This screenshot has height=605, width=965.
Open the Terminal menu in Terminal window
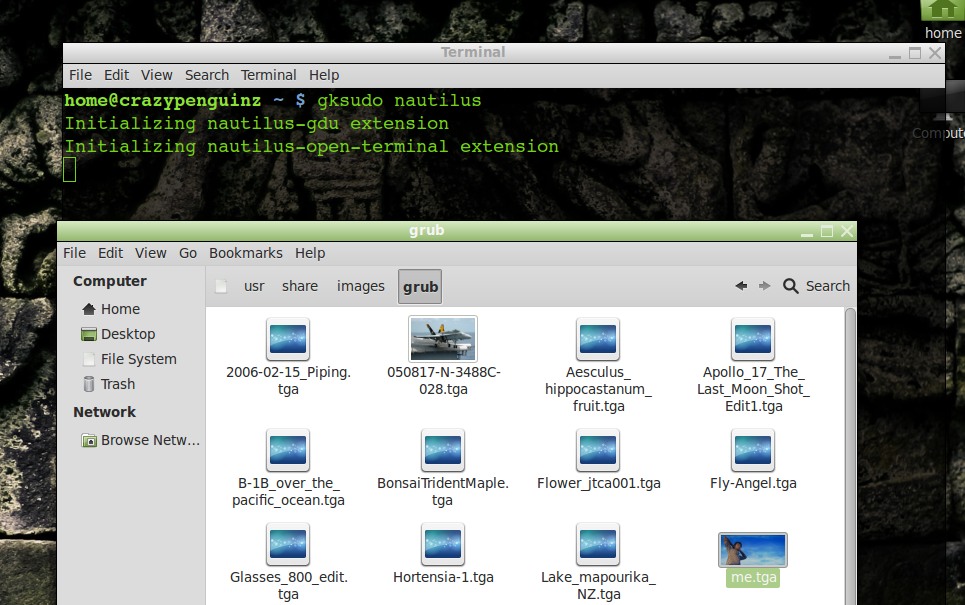click(268, 74)
